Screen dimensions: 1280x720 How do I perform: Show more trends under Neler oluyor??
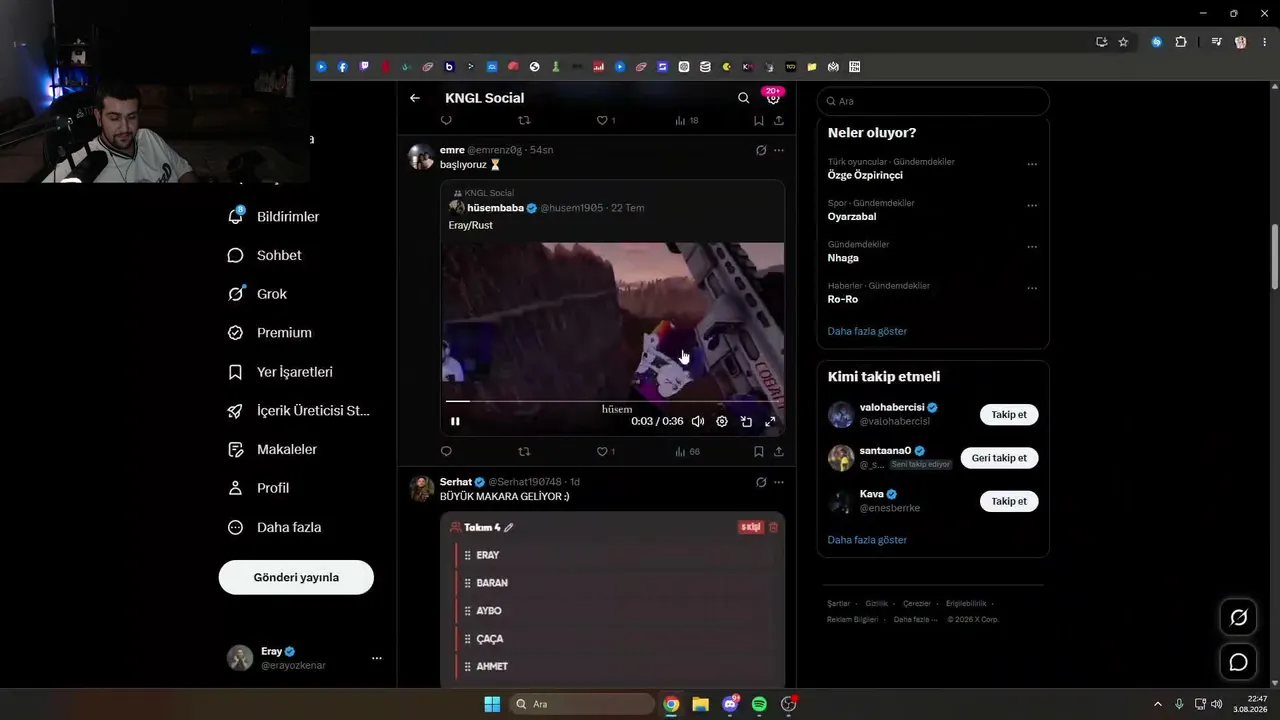point(867,331)
